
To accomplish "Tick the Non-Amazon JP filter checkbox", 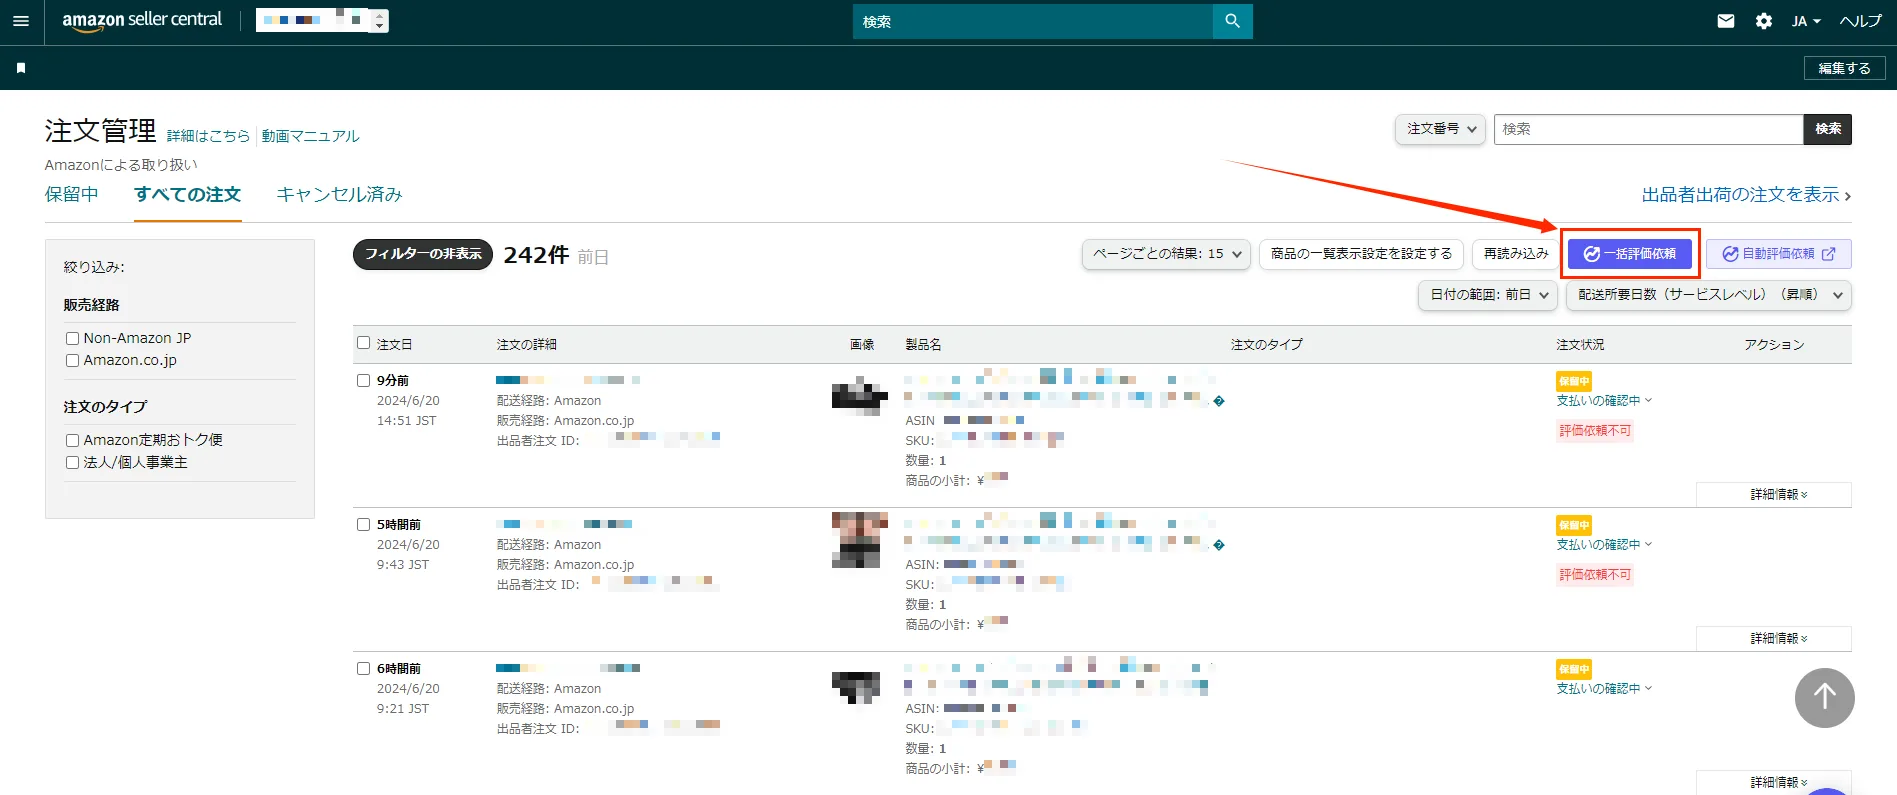I will (x=72, y=339).
